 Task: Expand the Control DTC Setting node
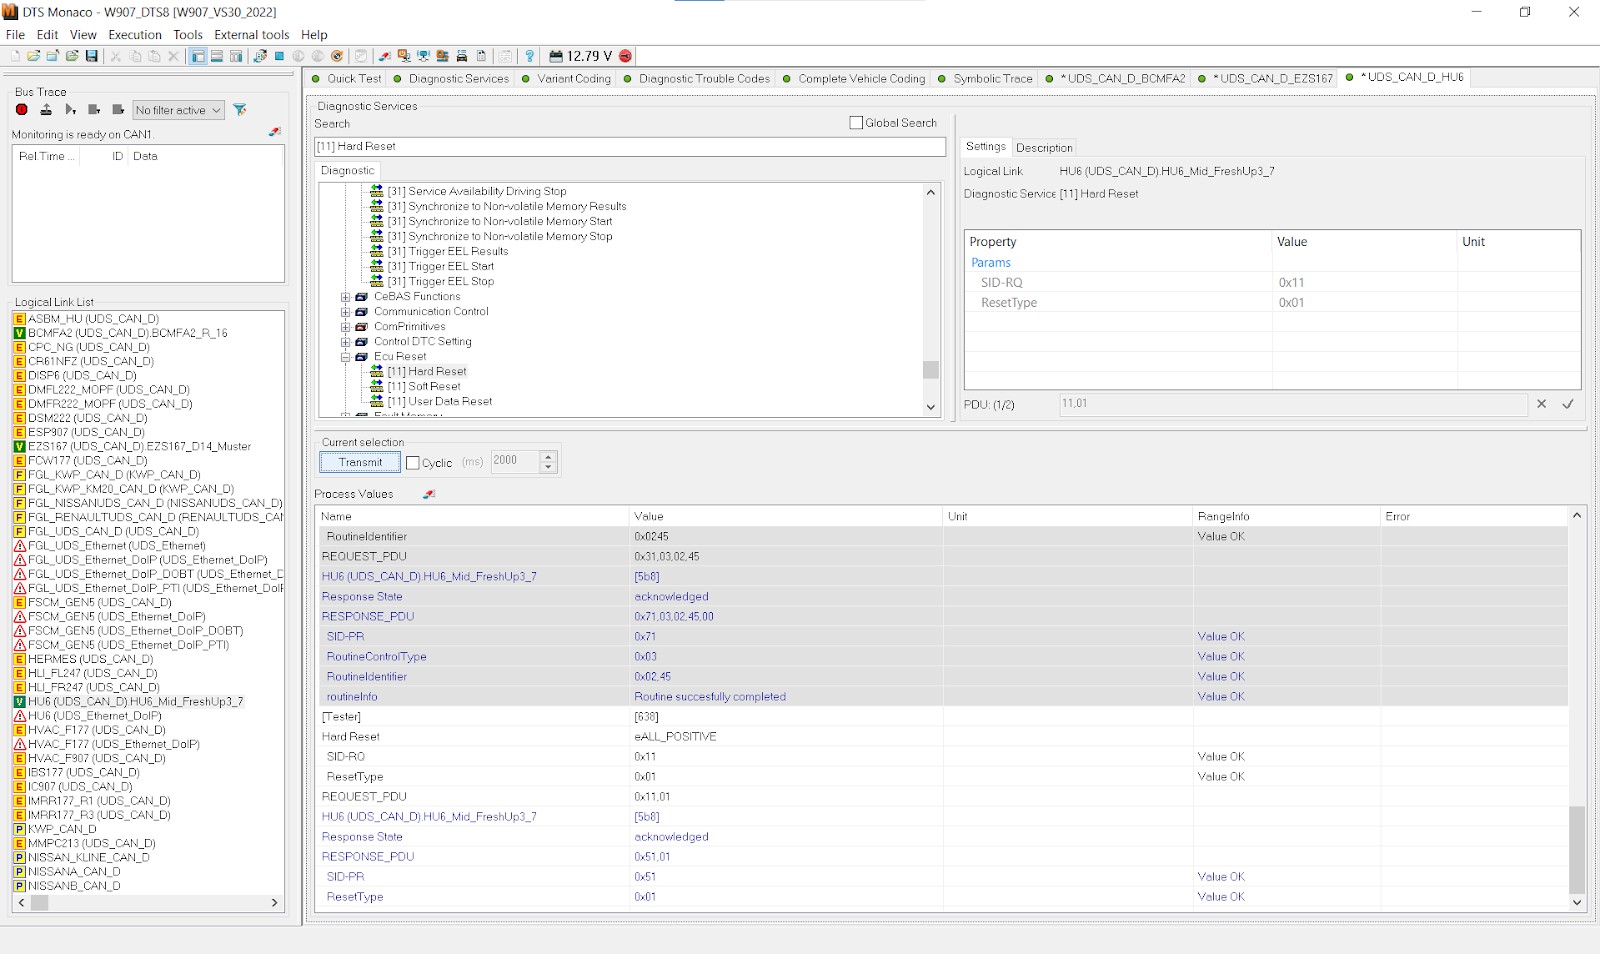[x=345, y=342]
